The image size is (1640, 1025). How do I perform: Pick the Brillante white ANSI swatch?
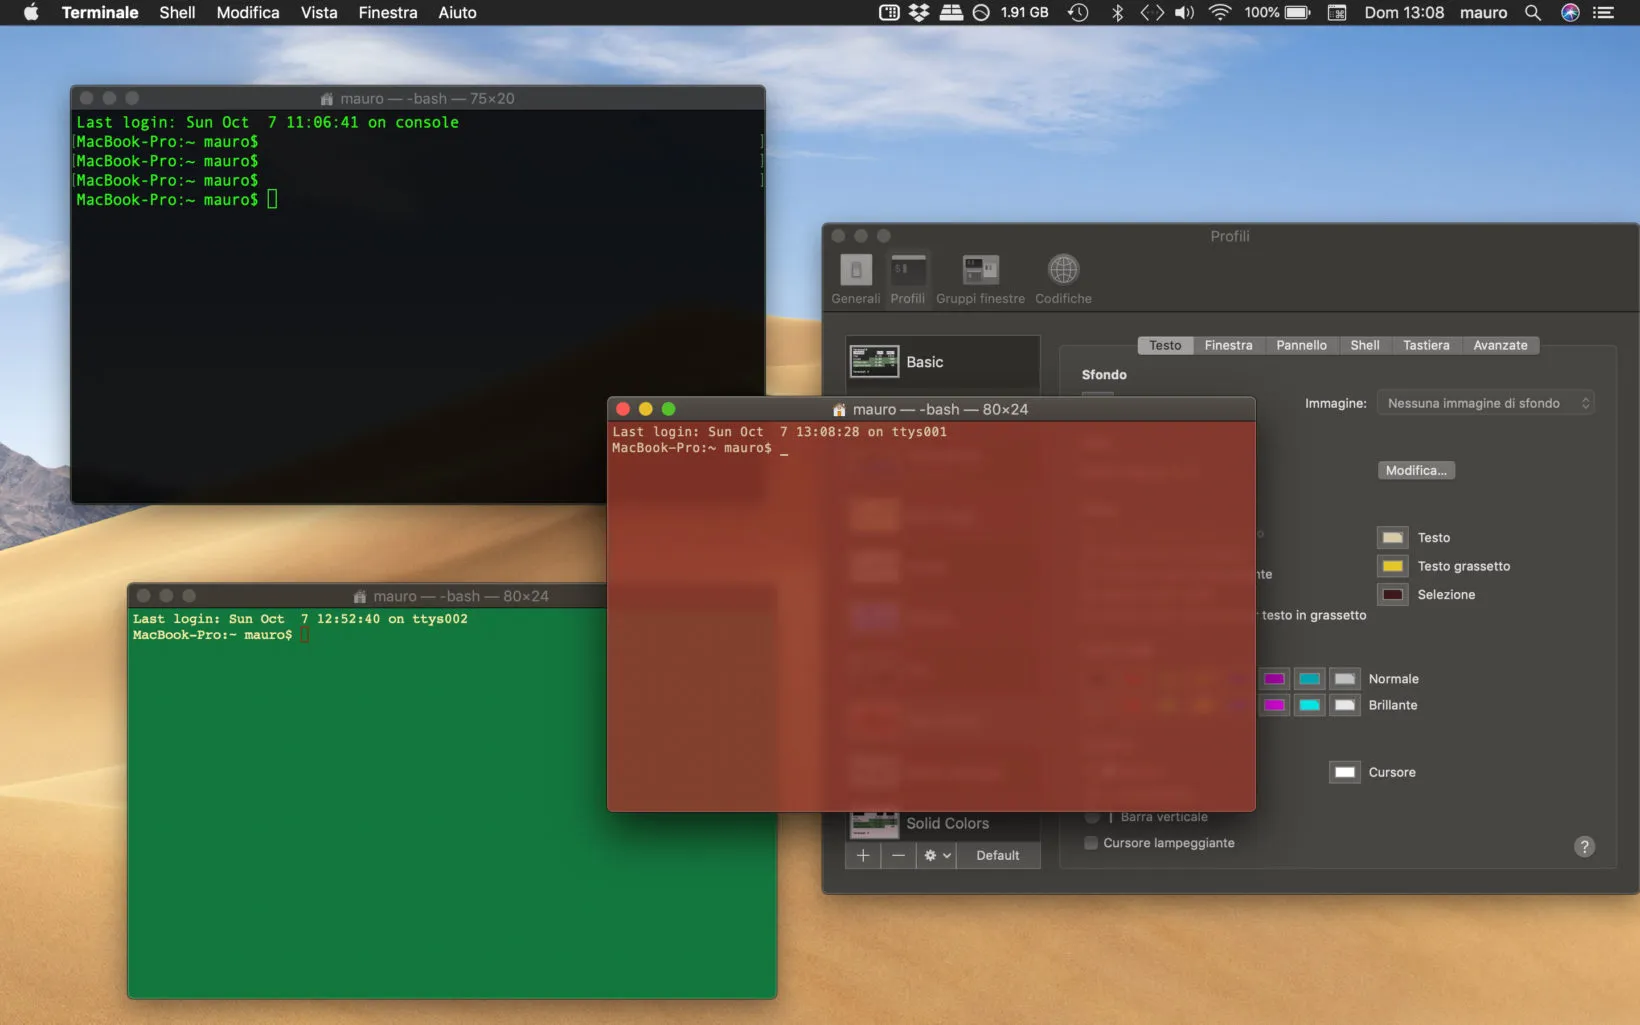tap(1345, 705)
